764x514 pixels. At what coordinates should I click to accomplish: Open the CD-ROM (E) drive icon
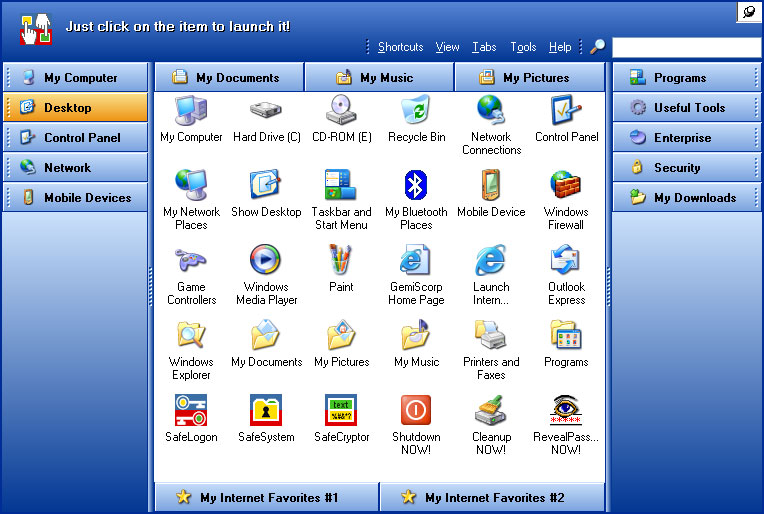click(341, 110)
